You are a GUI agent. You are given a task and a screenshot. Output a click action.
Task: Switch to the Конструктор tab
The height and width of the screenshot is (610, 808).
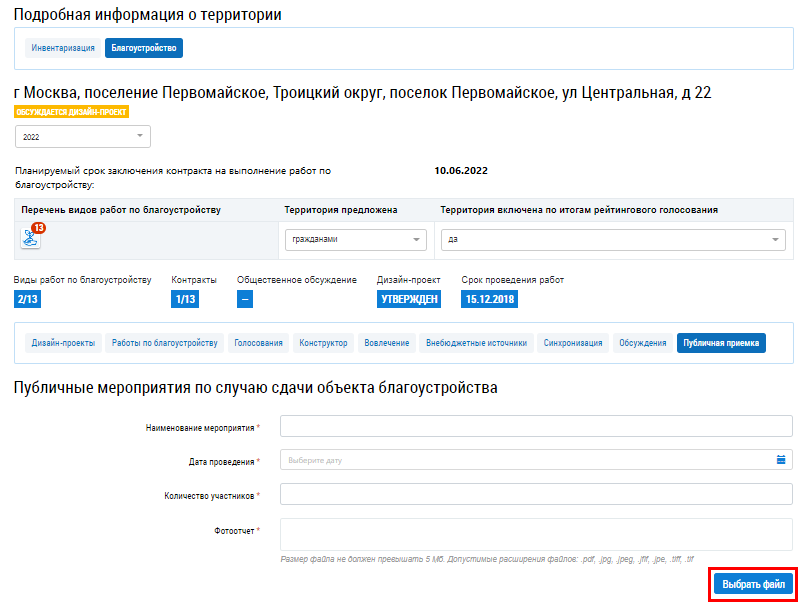tap(324, 343)
